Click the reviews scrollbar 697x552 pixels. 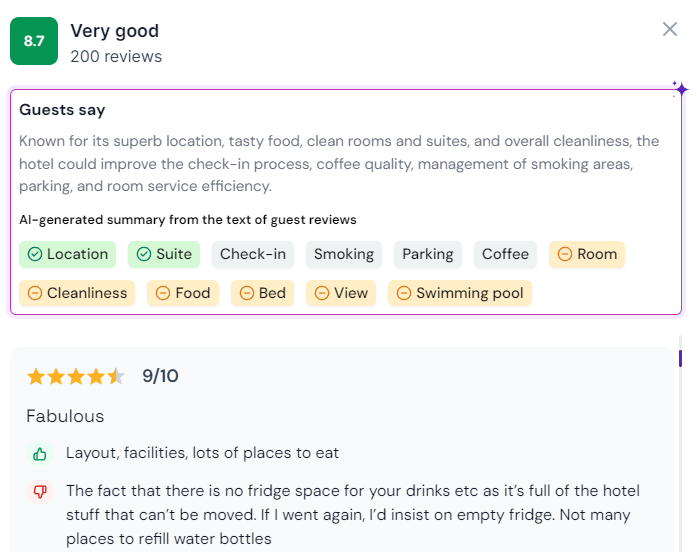coord(680,358)
